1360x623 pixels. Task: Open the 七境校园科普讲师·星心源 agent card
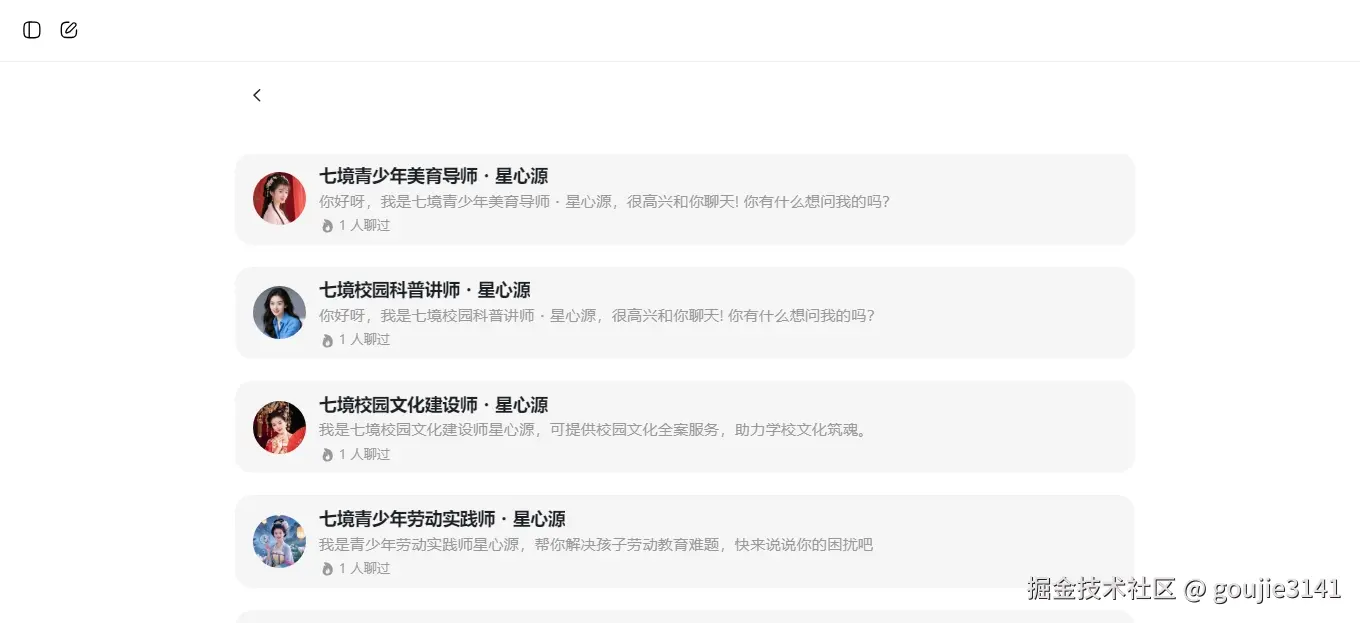(x=684, y=312)
